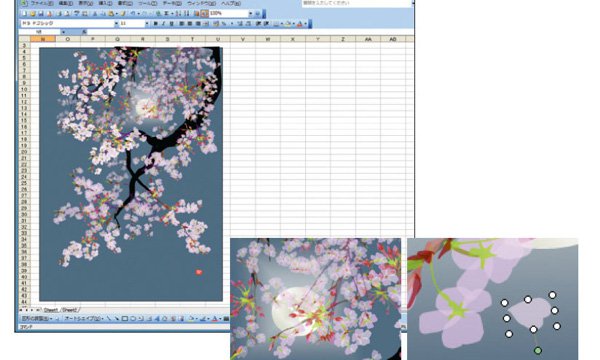Click the Center alignment icon
Image resolution: width=600 pixels, height=360 pixels.
(x=190, y=23)
